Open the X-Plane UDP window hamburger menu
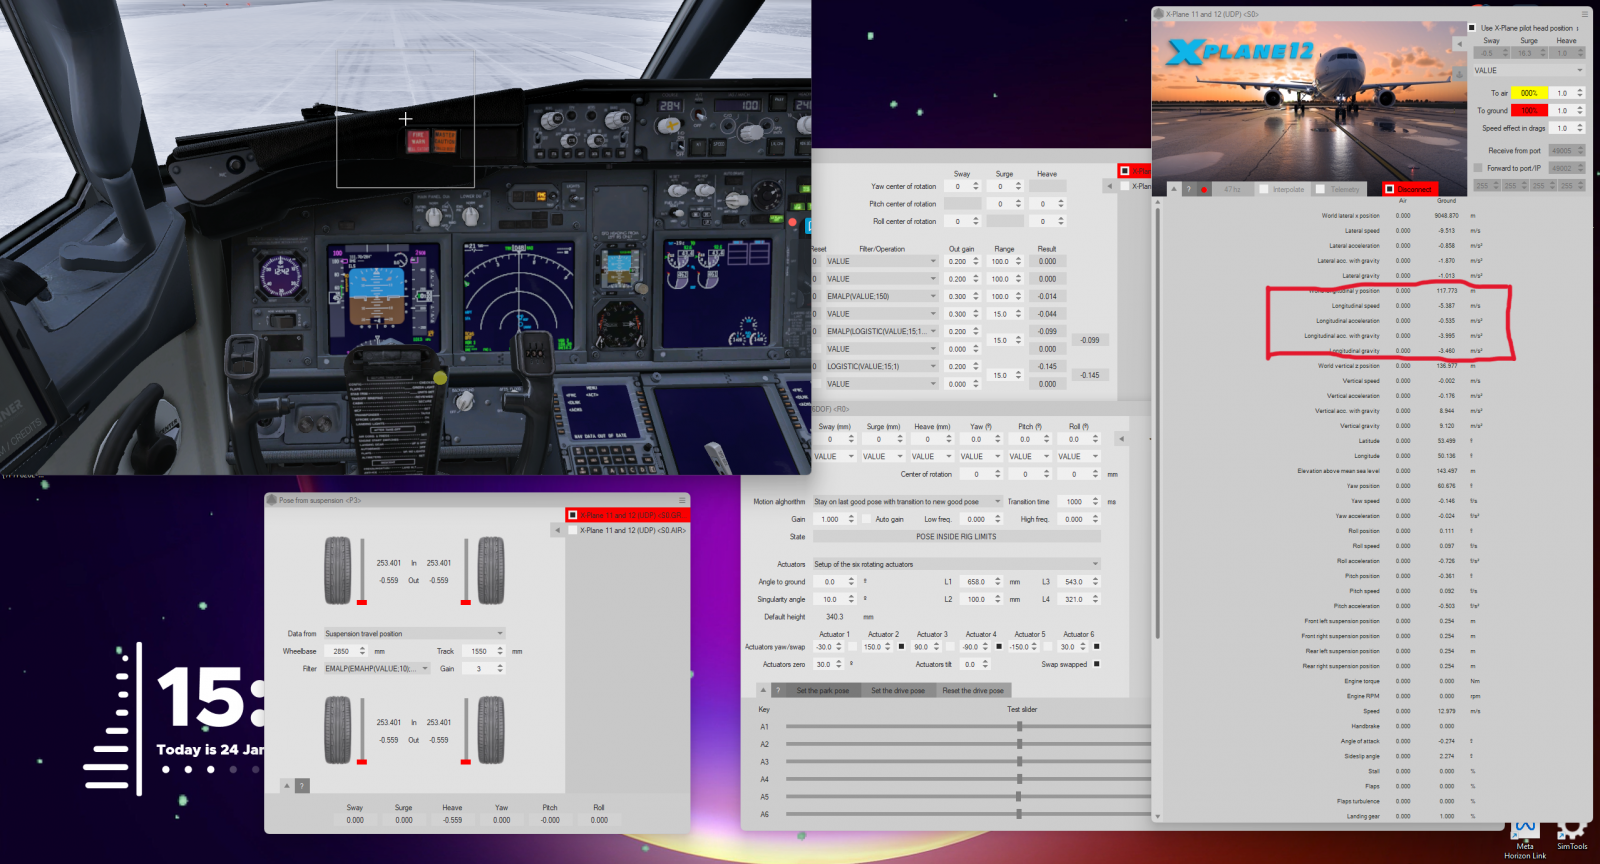 coord(1584,14)
